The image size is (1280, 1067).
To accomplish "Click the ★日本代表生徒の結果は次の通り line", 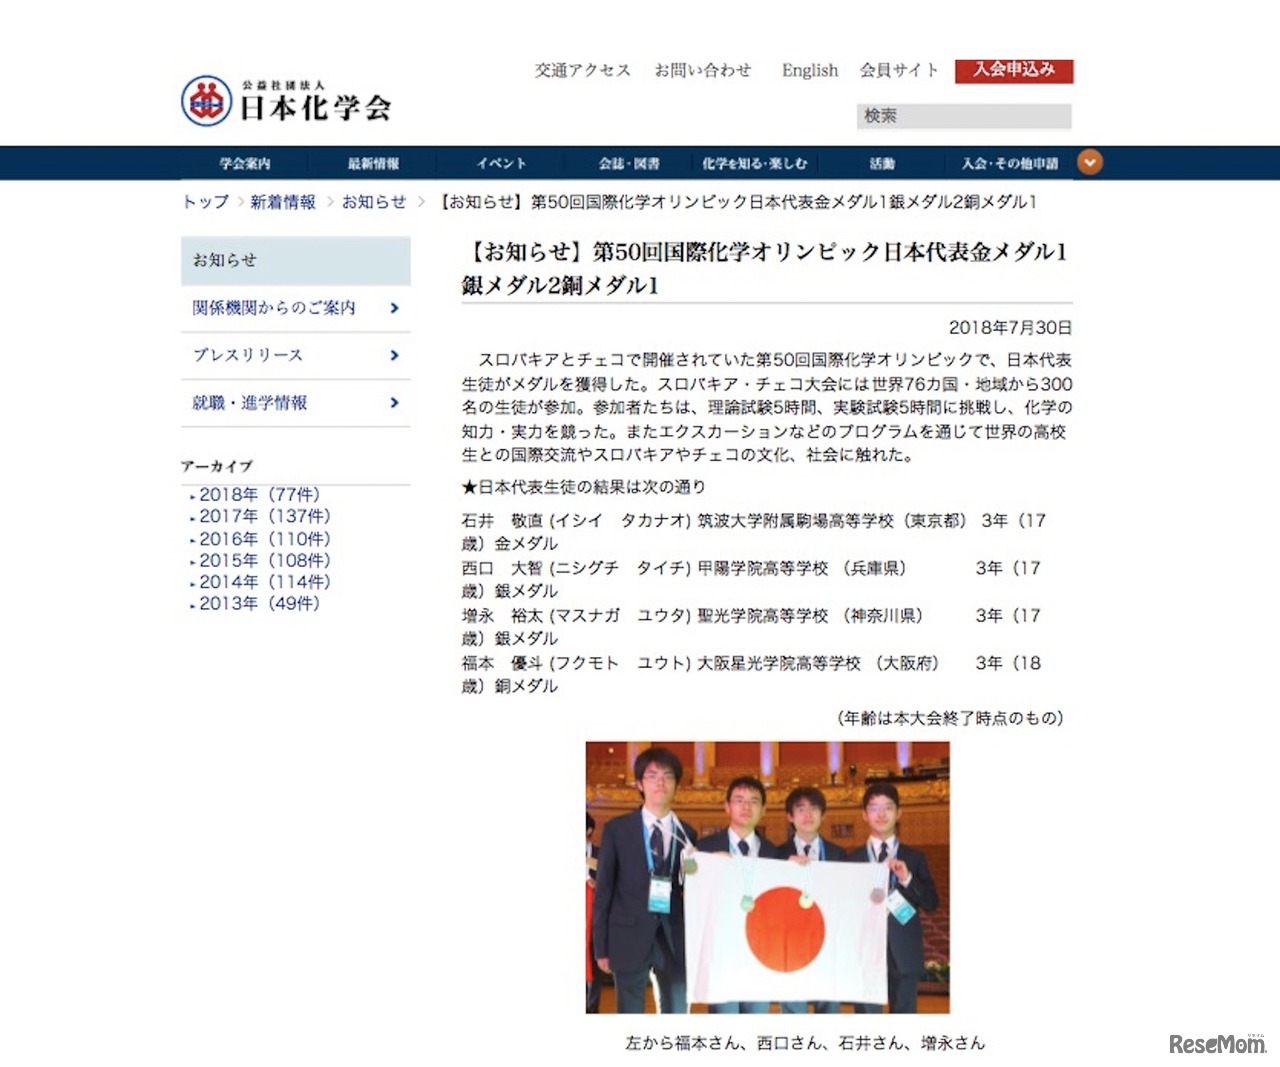I will [x=584, y=487].
